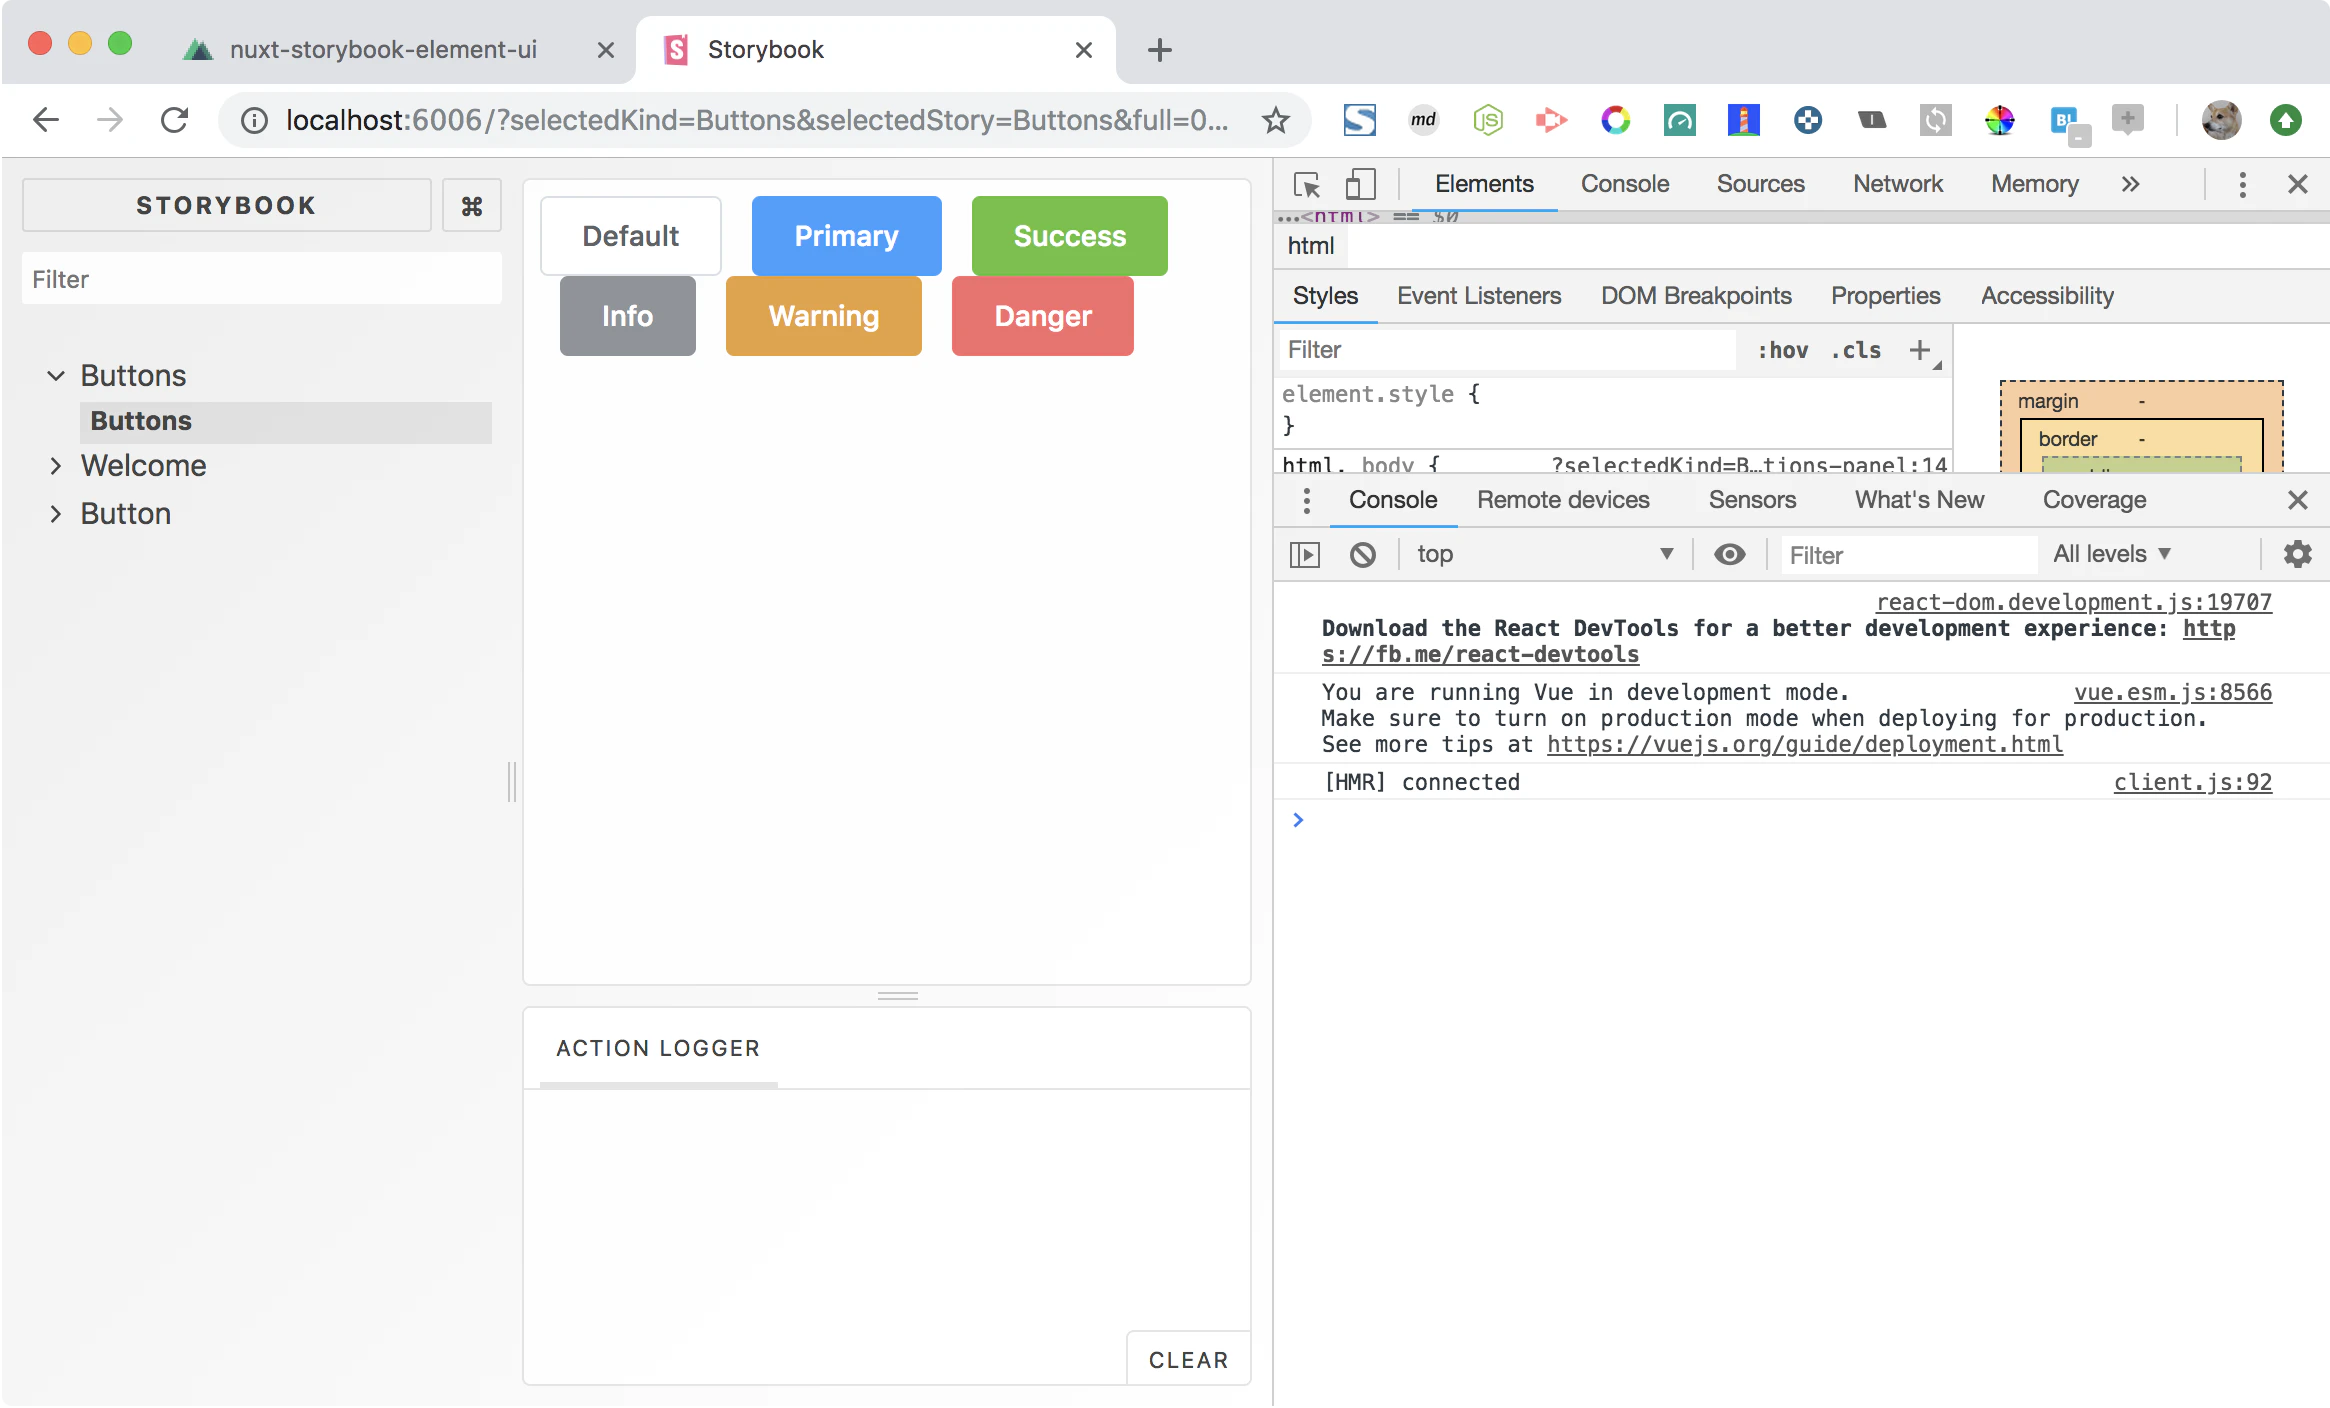Click the md markdown extension icon
The width and height of the screenshot is (2330, 1408).
click(1423, 121)
